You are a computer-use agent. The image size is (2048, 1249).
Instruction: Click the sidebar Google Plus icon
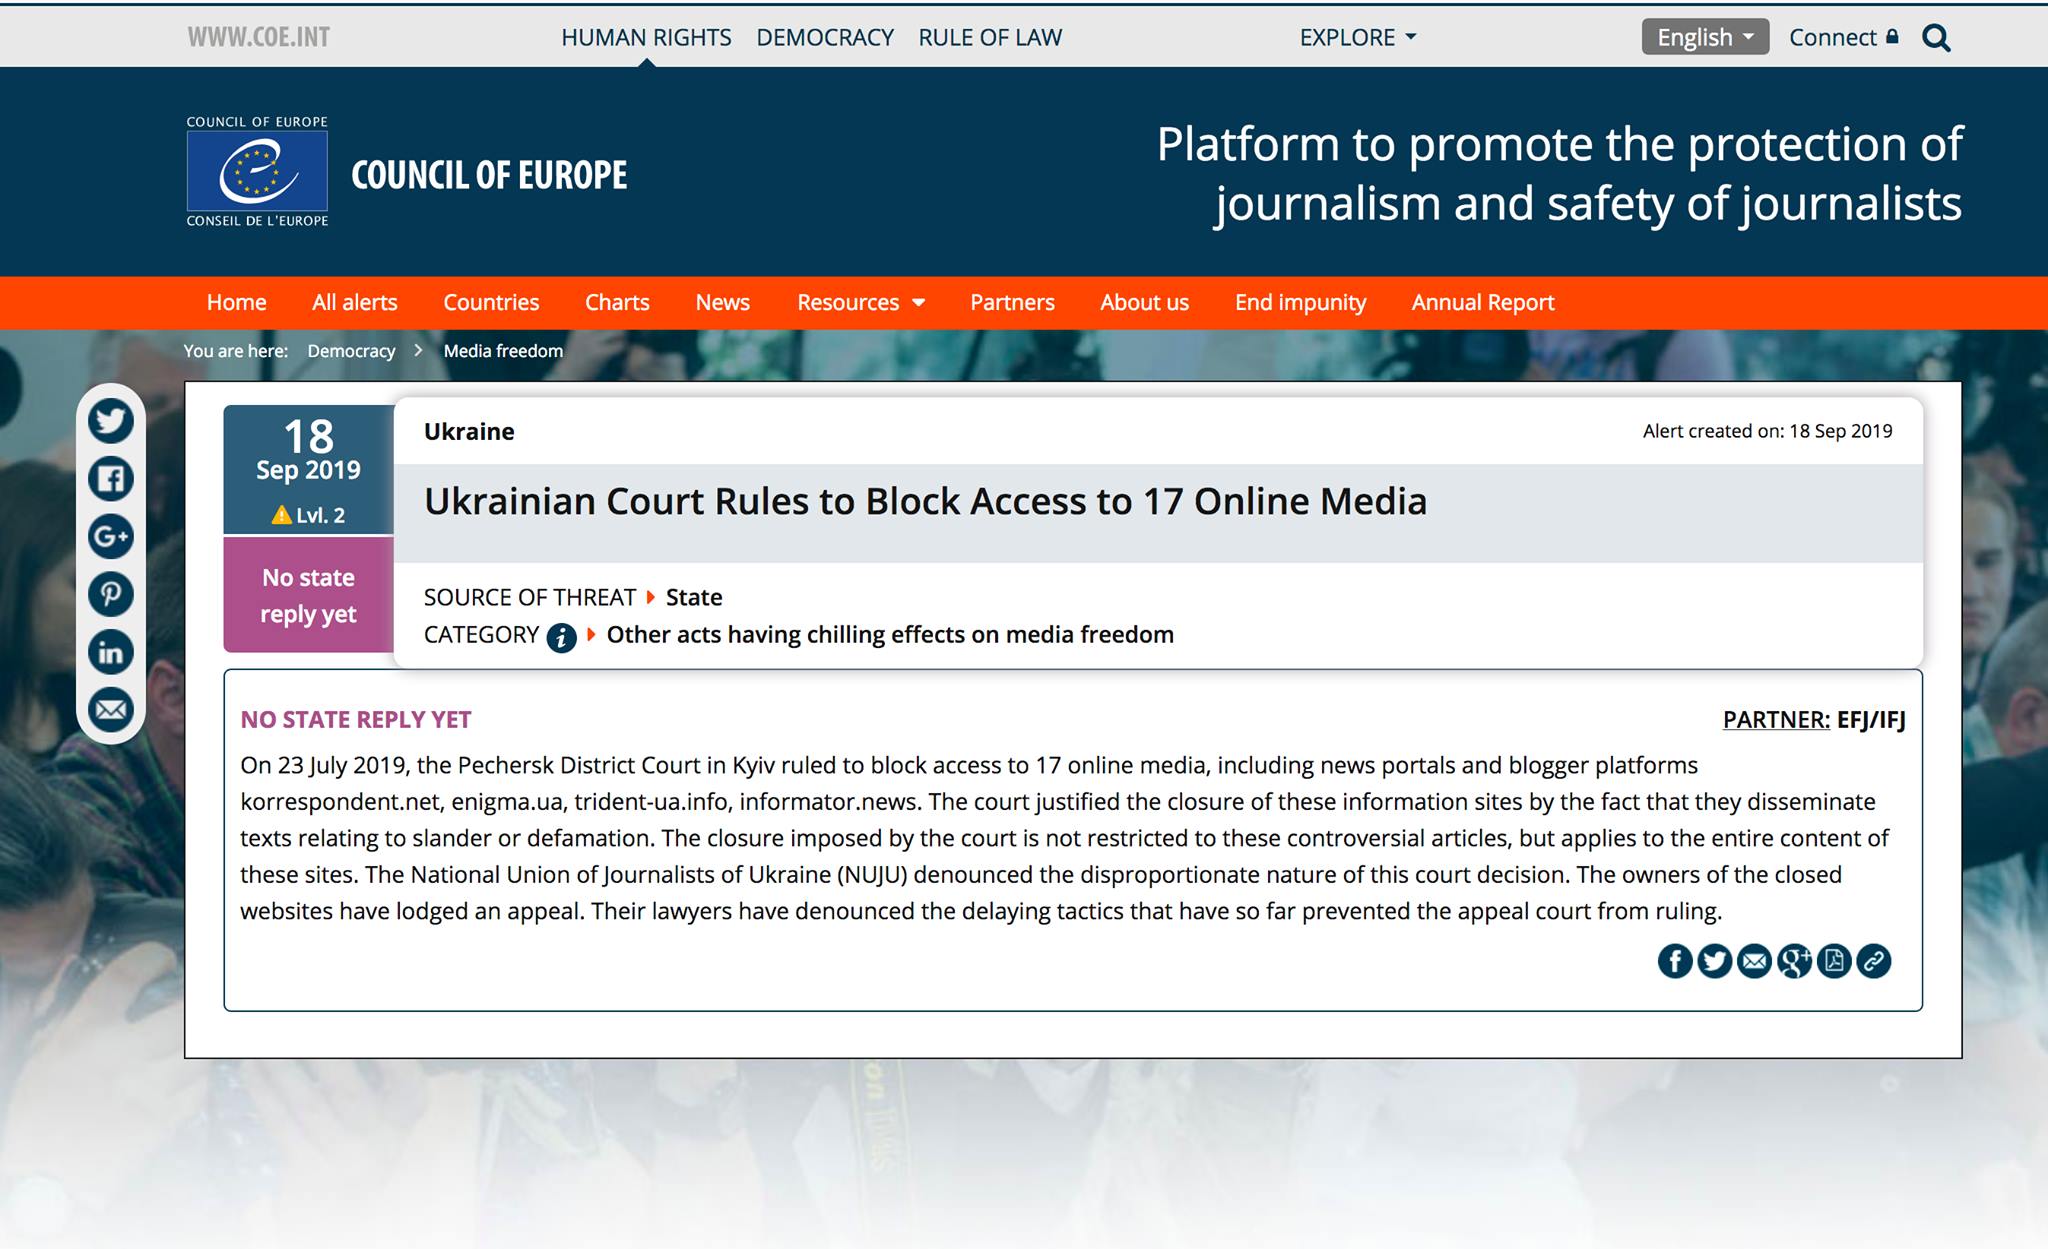[x=111, y=537]
